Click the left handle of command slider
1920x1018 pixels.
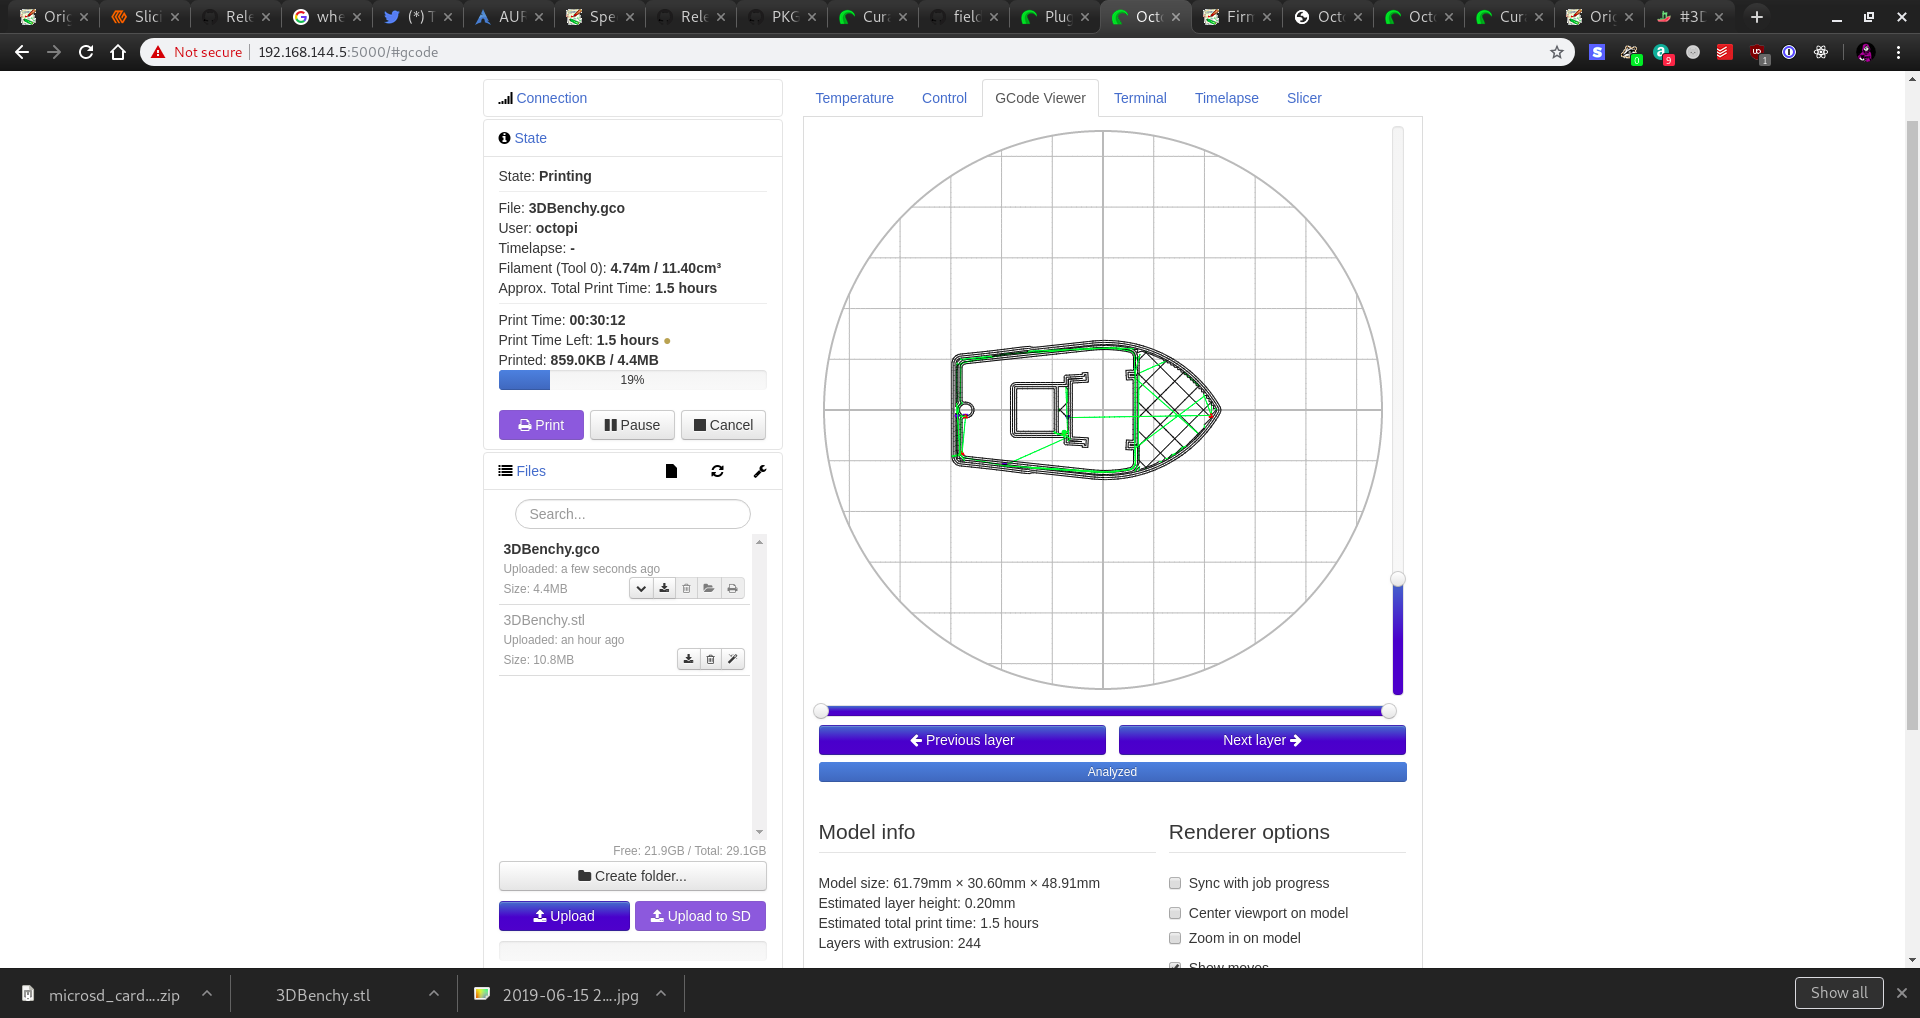click(x=821, y=711)
